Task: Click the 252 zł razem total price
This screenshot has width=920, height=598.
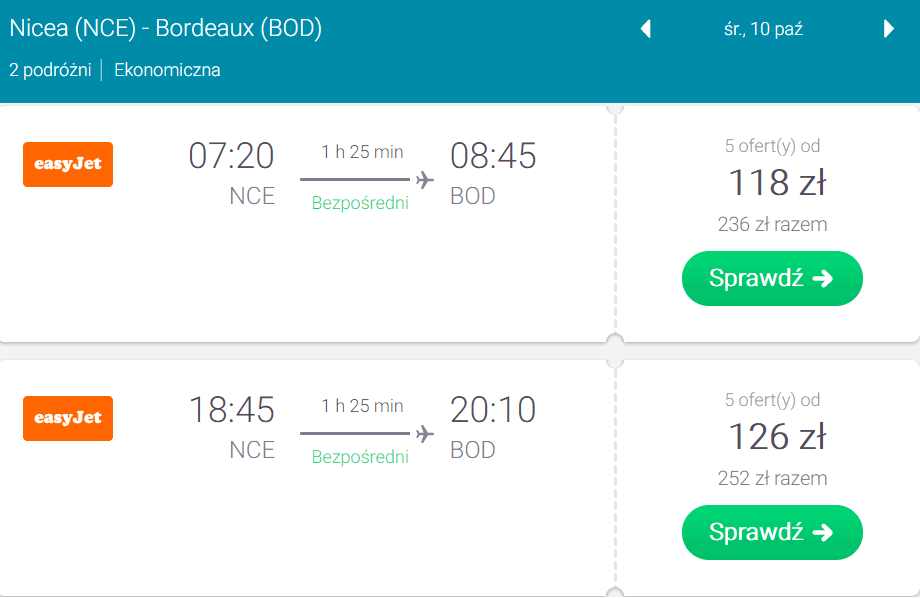Action: point(772,478)
